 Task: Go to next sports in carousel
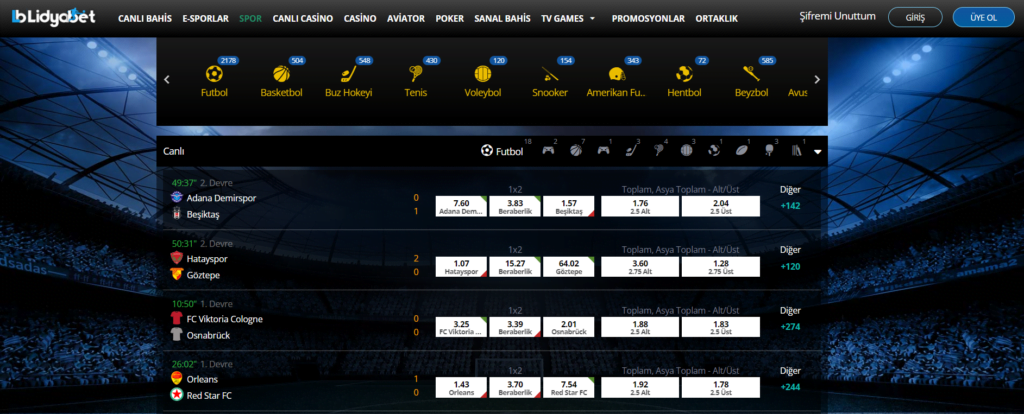tap(817, 80)
